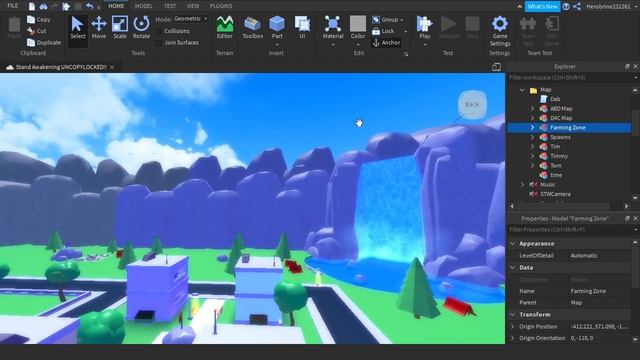Viewport: 640px width, 360px height.
Task: Switch to the TEST ribbon tab
Action: tap(170, 6)
